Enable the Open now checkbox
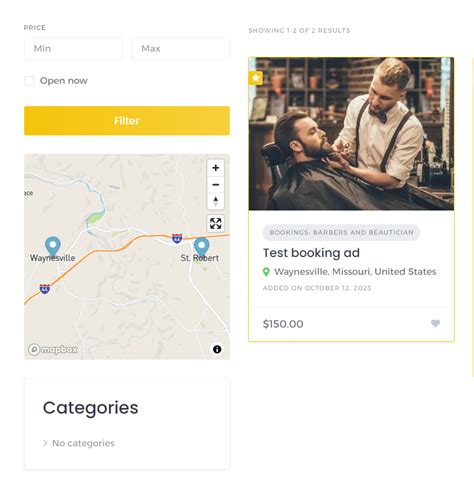The image size is (474, 479). click(29, 81)
